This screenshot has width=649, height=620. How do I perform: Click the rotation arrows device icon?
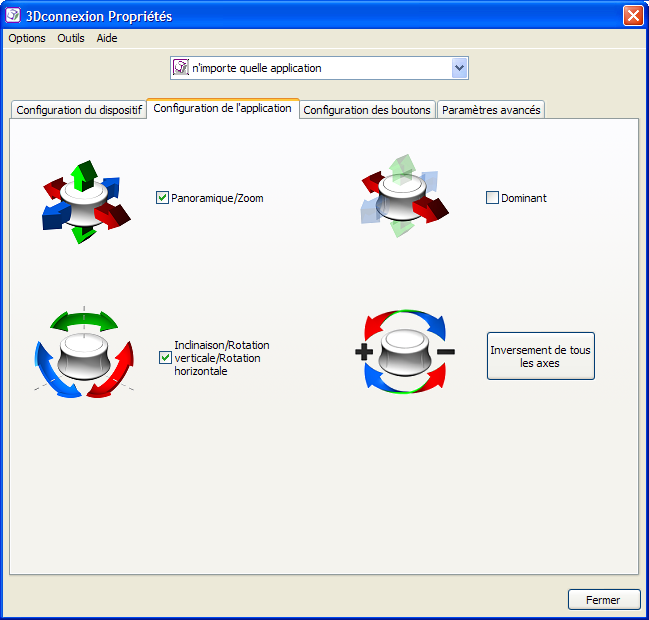[84, 354]
